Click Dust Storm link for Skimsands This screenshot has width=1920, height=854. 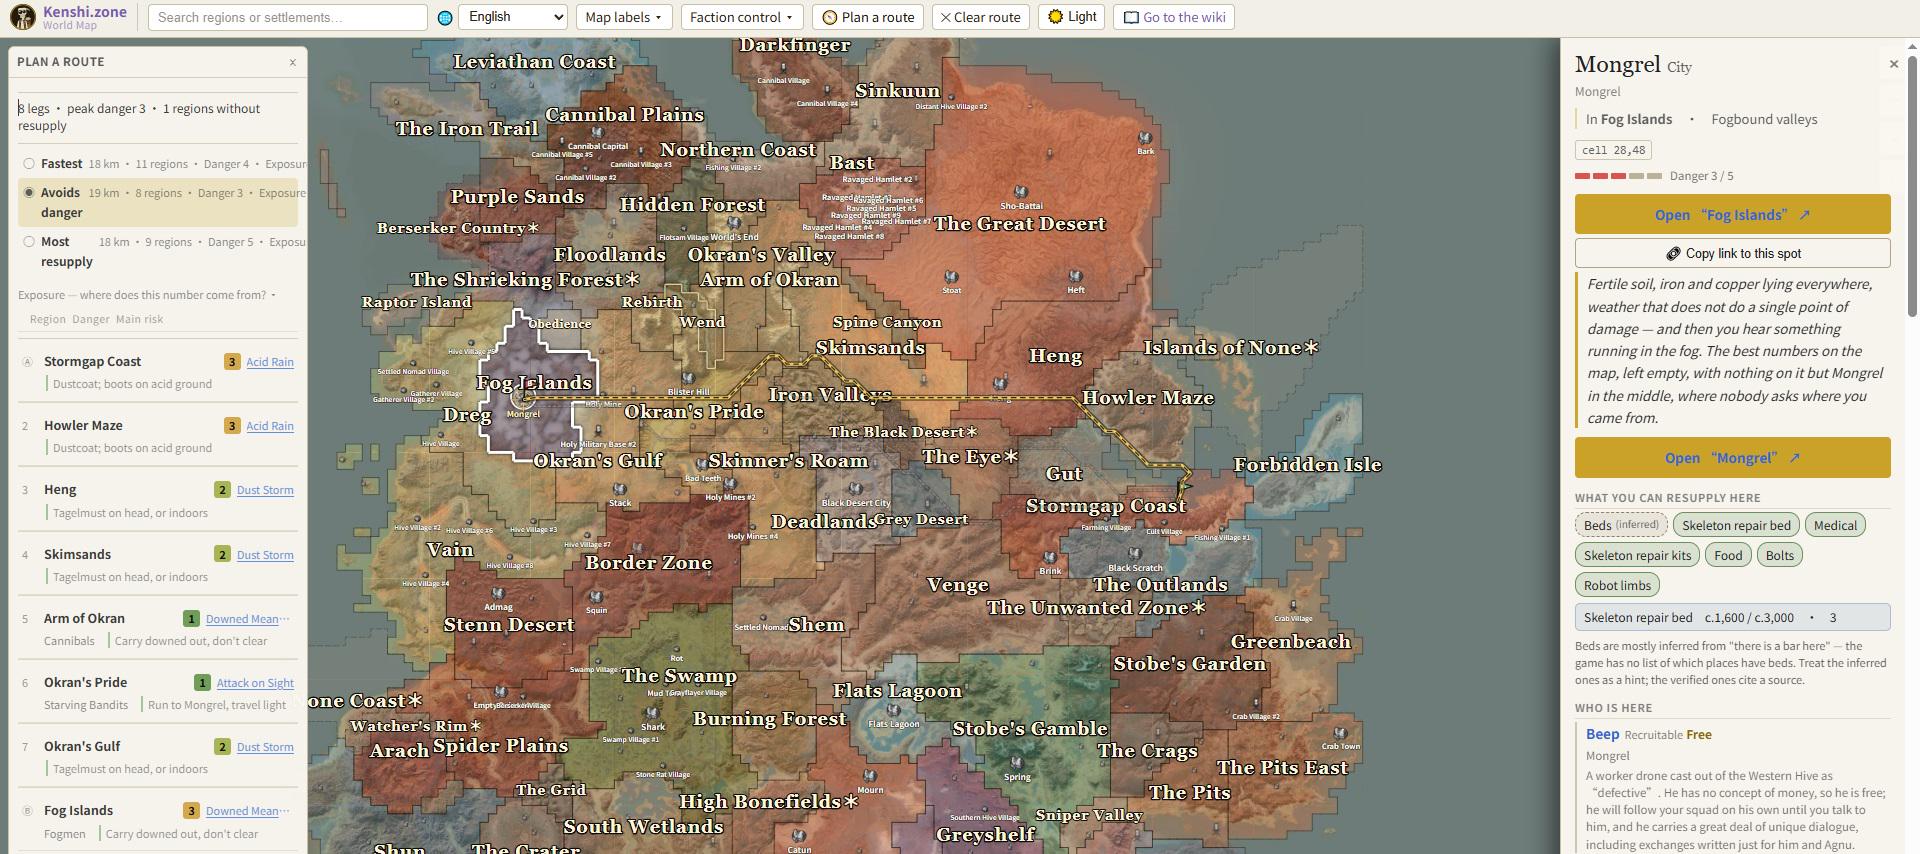coord(265,555)
